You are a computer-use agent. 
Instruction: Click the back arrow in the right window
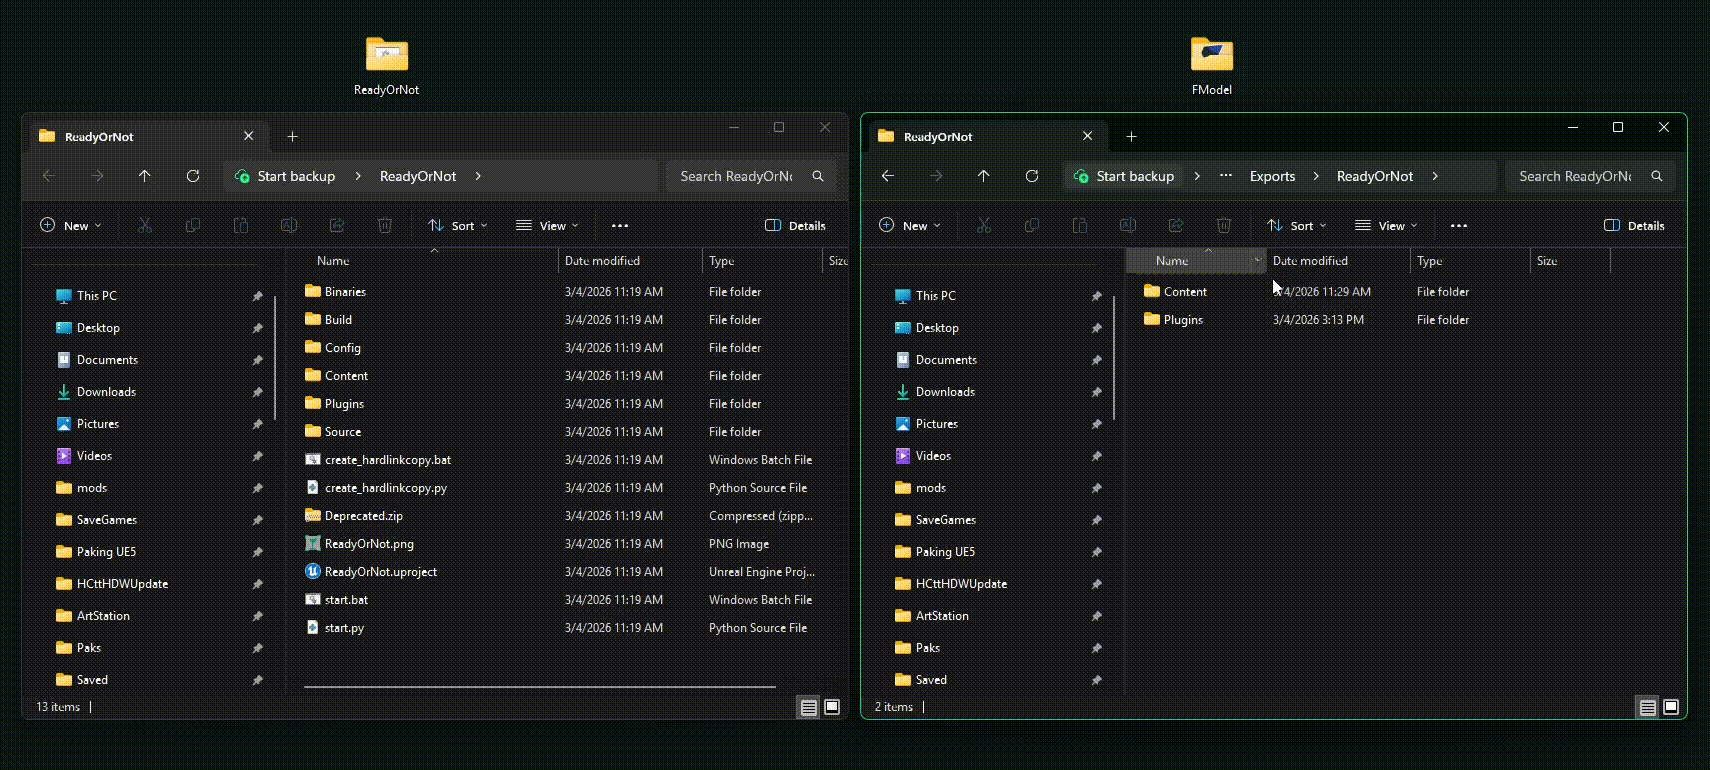tap(887, 176)
